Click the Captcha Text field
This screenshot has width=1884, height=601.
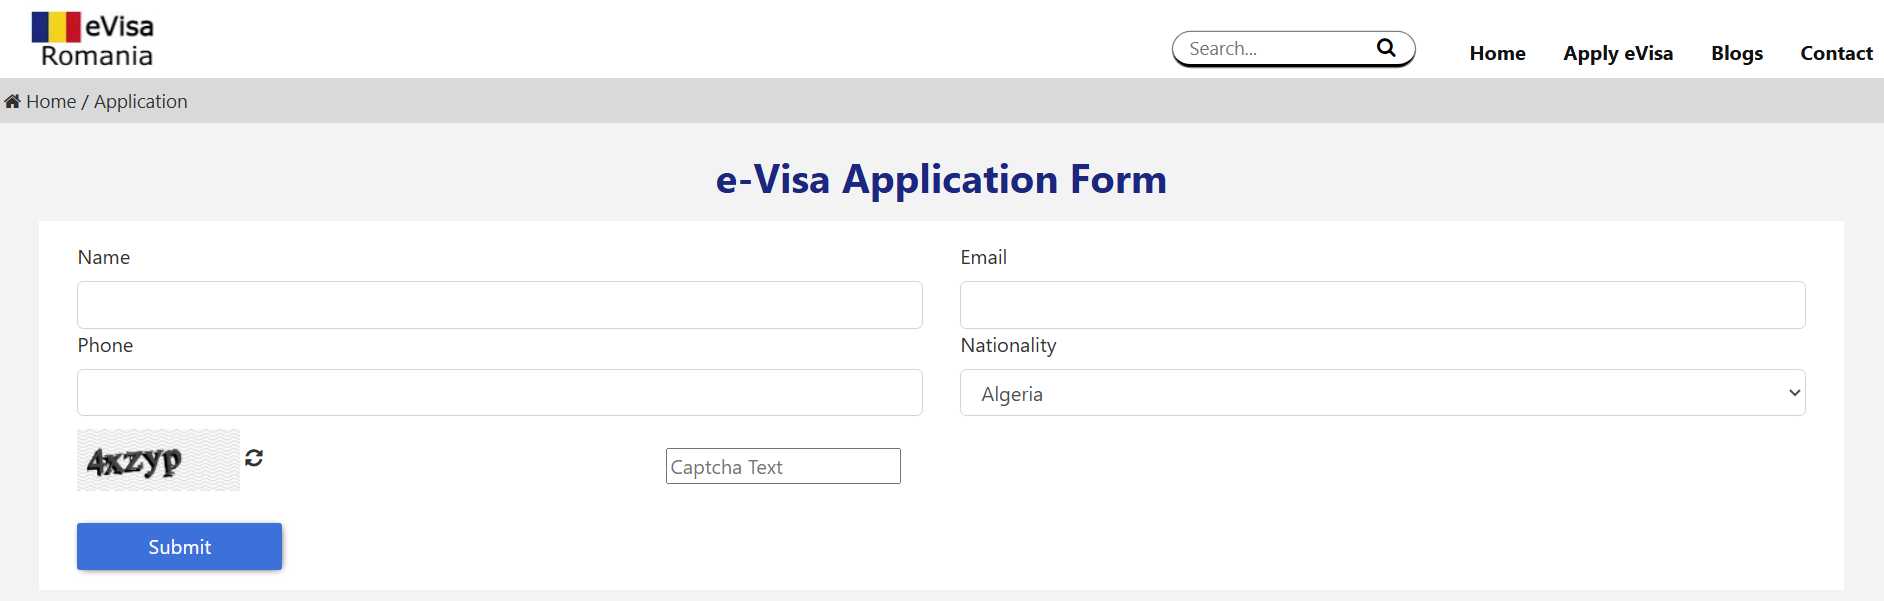[x=783, y=466]
